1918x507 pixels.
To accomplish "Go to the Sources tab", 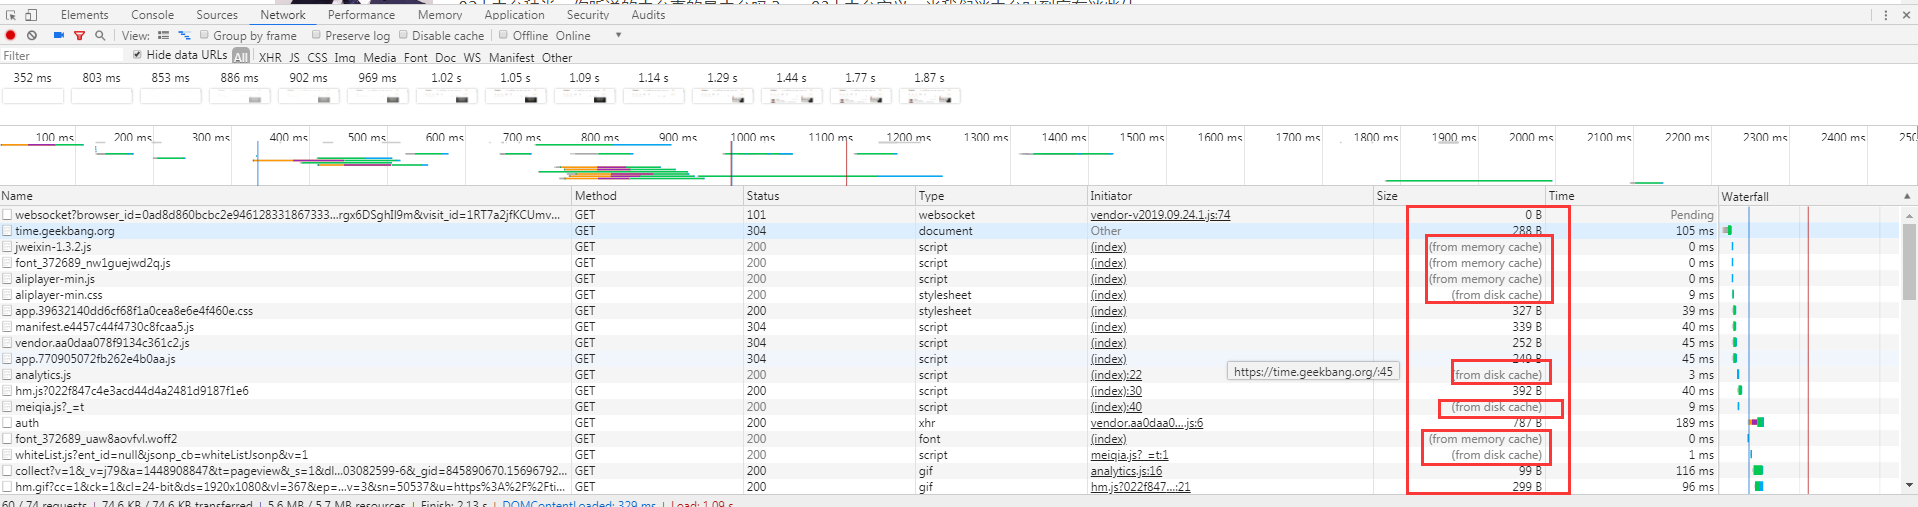I will click(x=217, y=15).
